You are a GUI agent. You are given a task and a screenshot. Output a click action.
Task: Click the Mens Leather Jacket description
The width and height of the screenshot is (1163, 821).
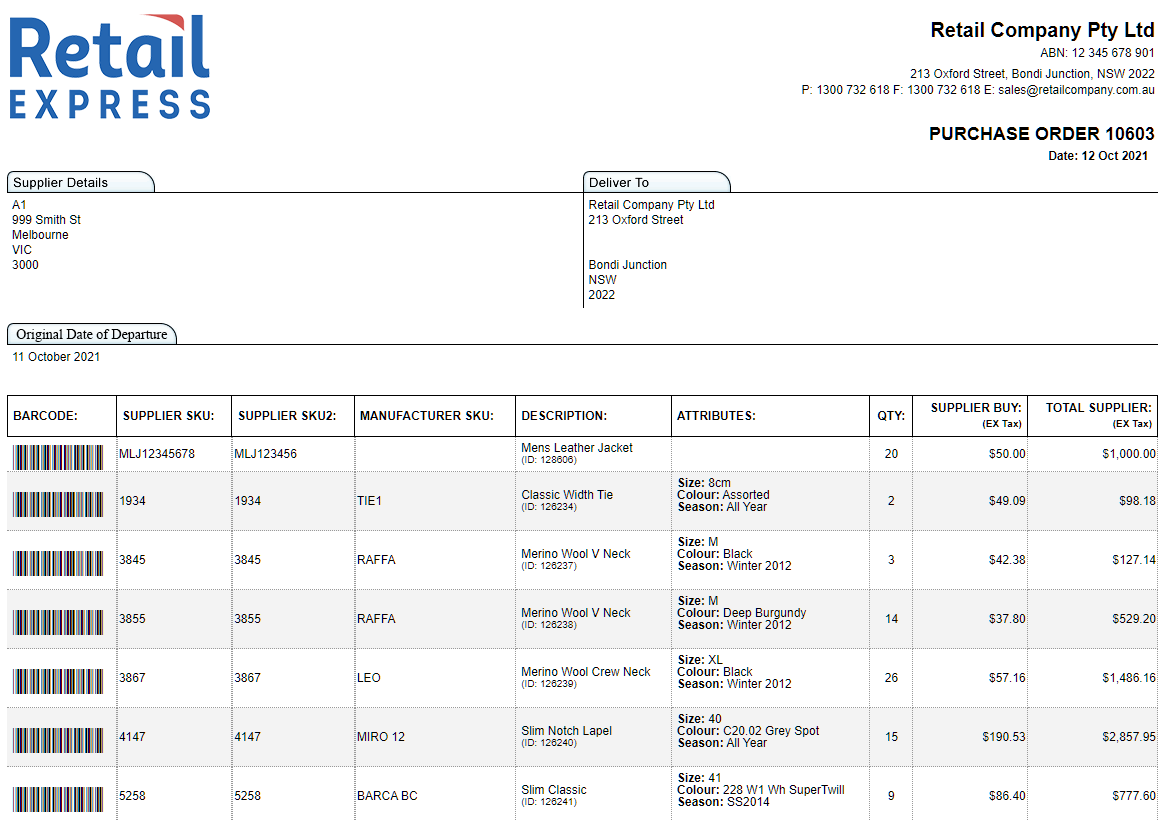pos(577,448)
